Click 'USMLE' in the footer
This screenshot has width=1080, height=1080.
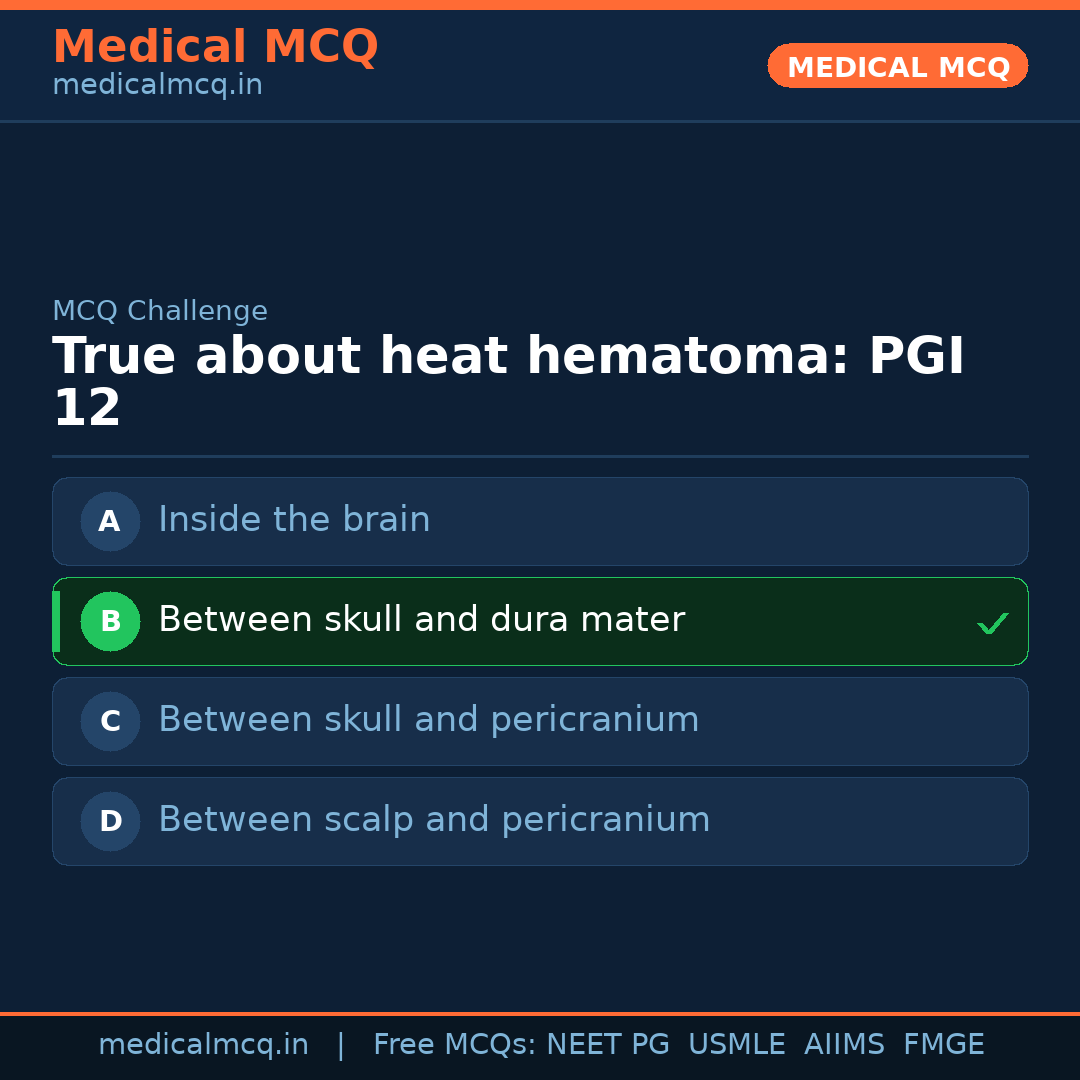736,1045
